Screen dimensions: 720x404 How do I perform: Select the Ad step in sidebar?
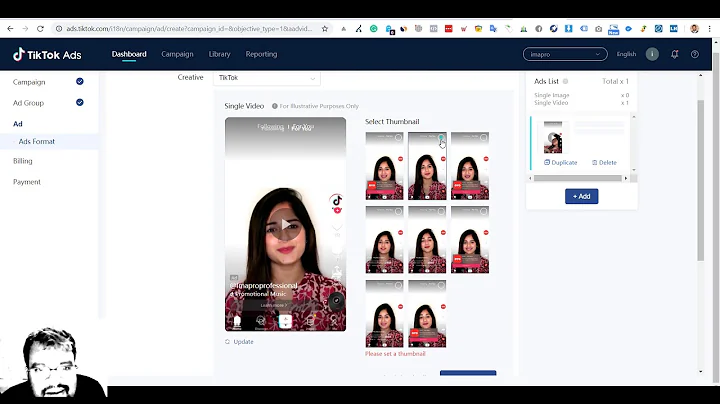[18, 124]
